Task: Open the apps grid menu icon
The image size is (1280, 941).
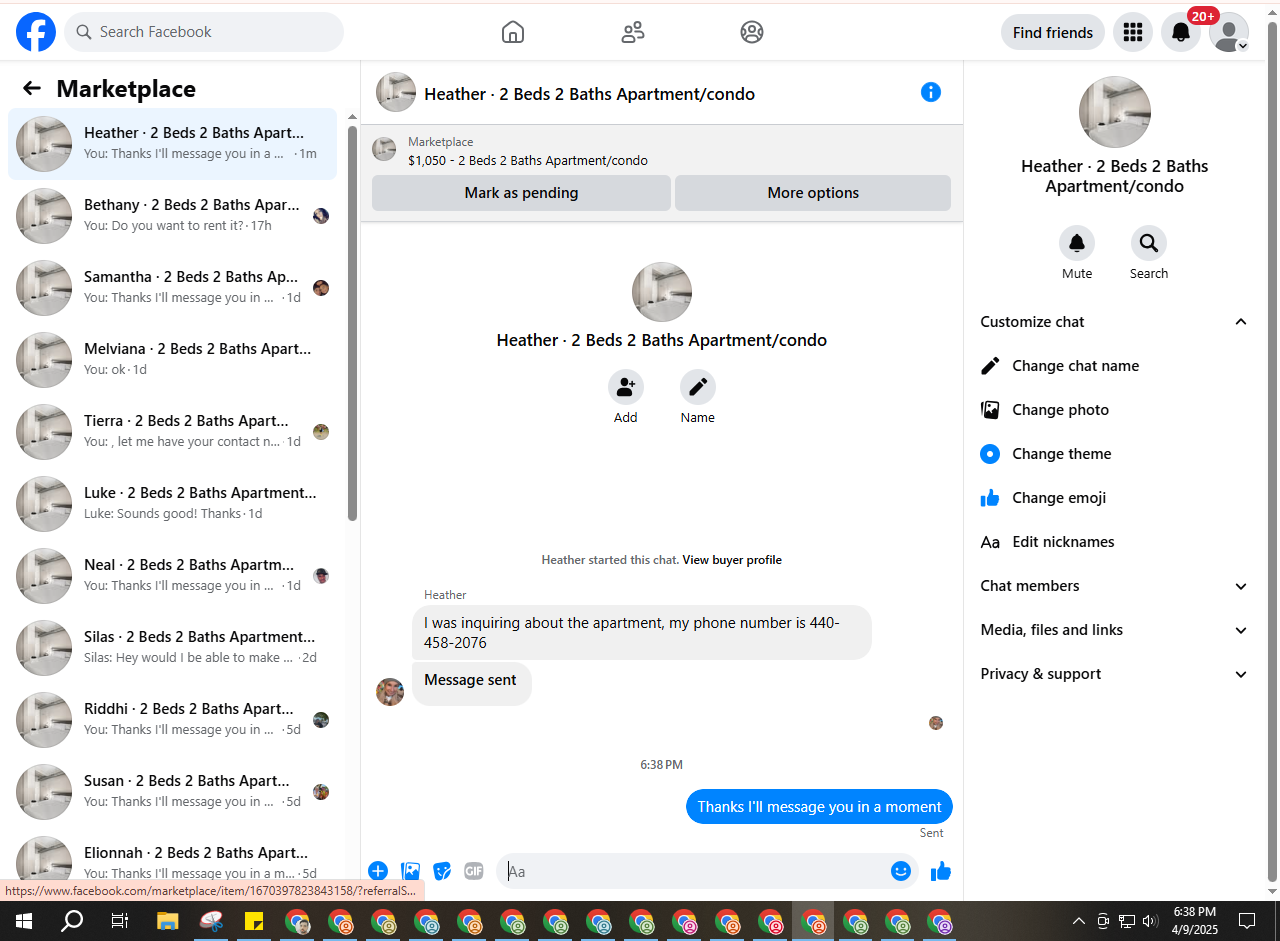Action: coord(1133,32)
